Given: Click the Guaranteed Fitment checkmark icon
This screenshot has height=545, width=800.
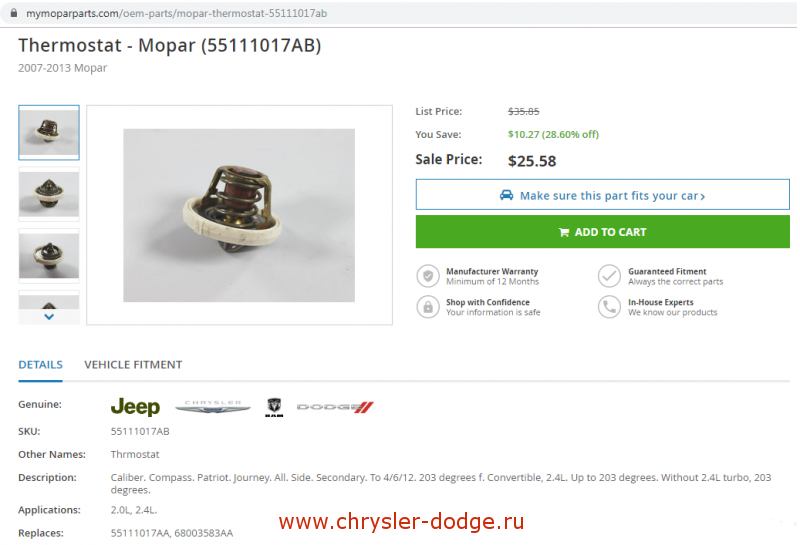Looking at the screenshot, I should tap(609, 276).
